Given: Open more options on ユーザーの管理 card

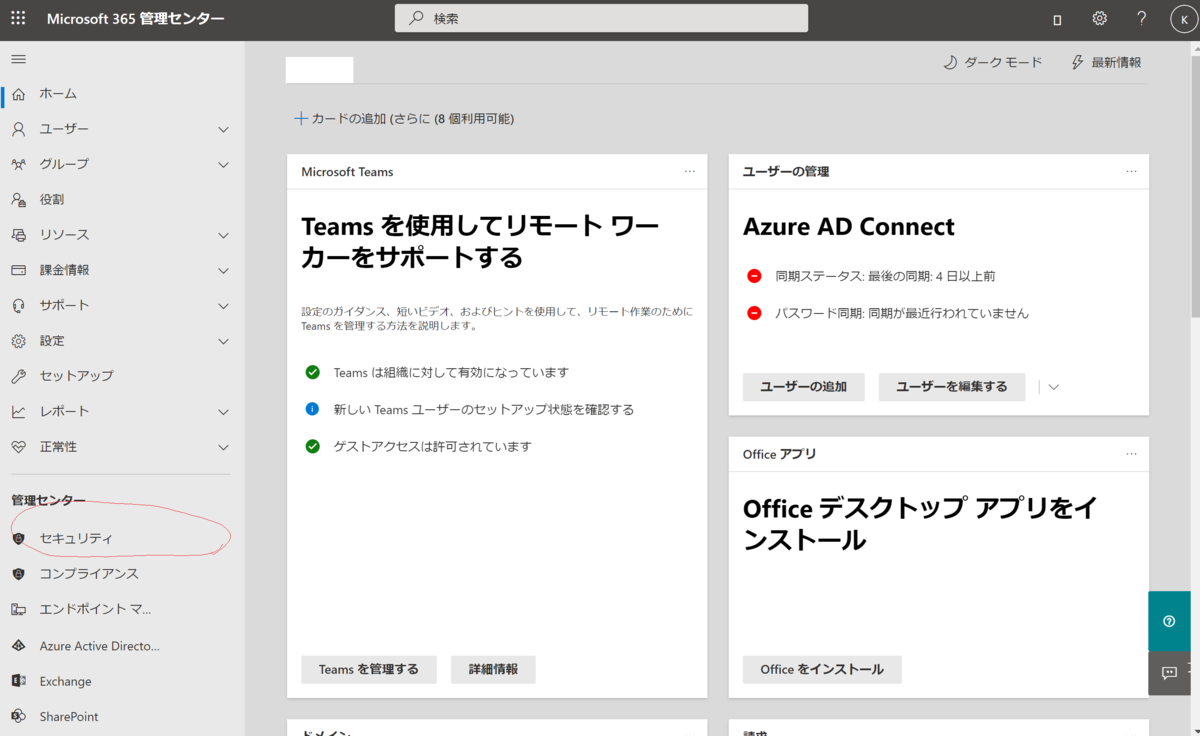Looking at the screenshot, I should (x=1131, y=172).
